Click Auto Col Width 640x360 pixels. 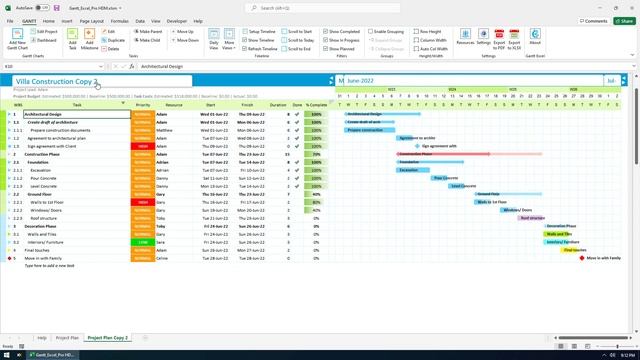[431, 49]
